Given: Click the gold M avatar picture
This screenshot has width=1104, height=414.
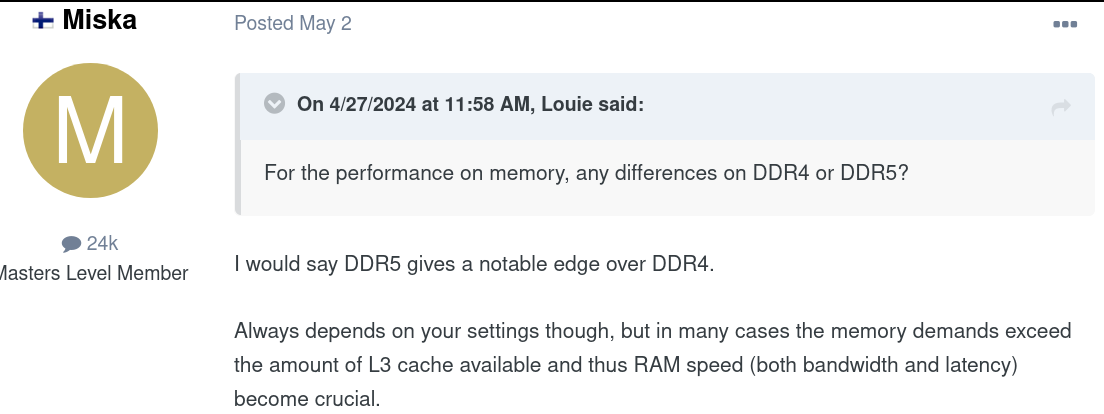Looking at the screenshot, I should pyautogui.click(x=90, y=130).
